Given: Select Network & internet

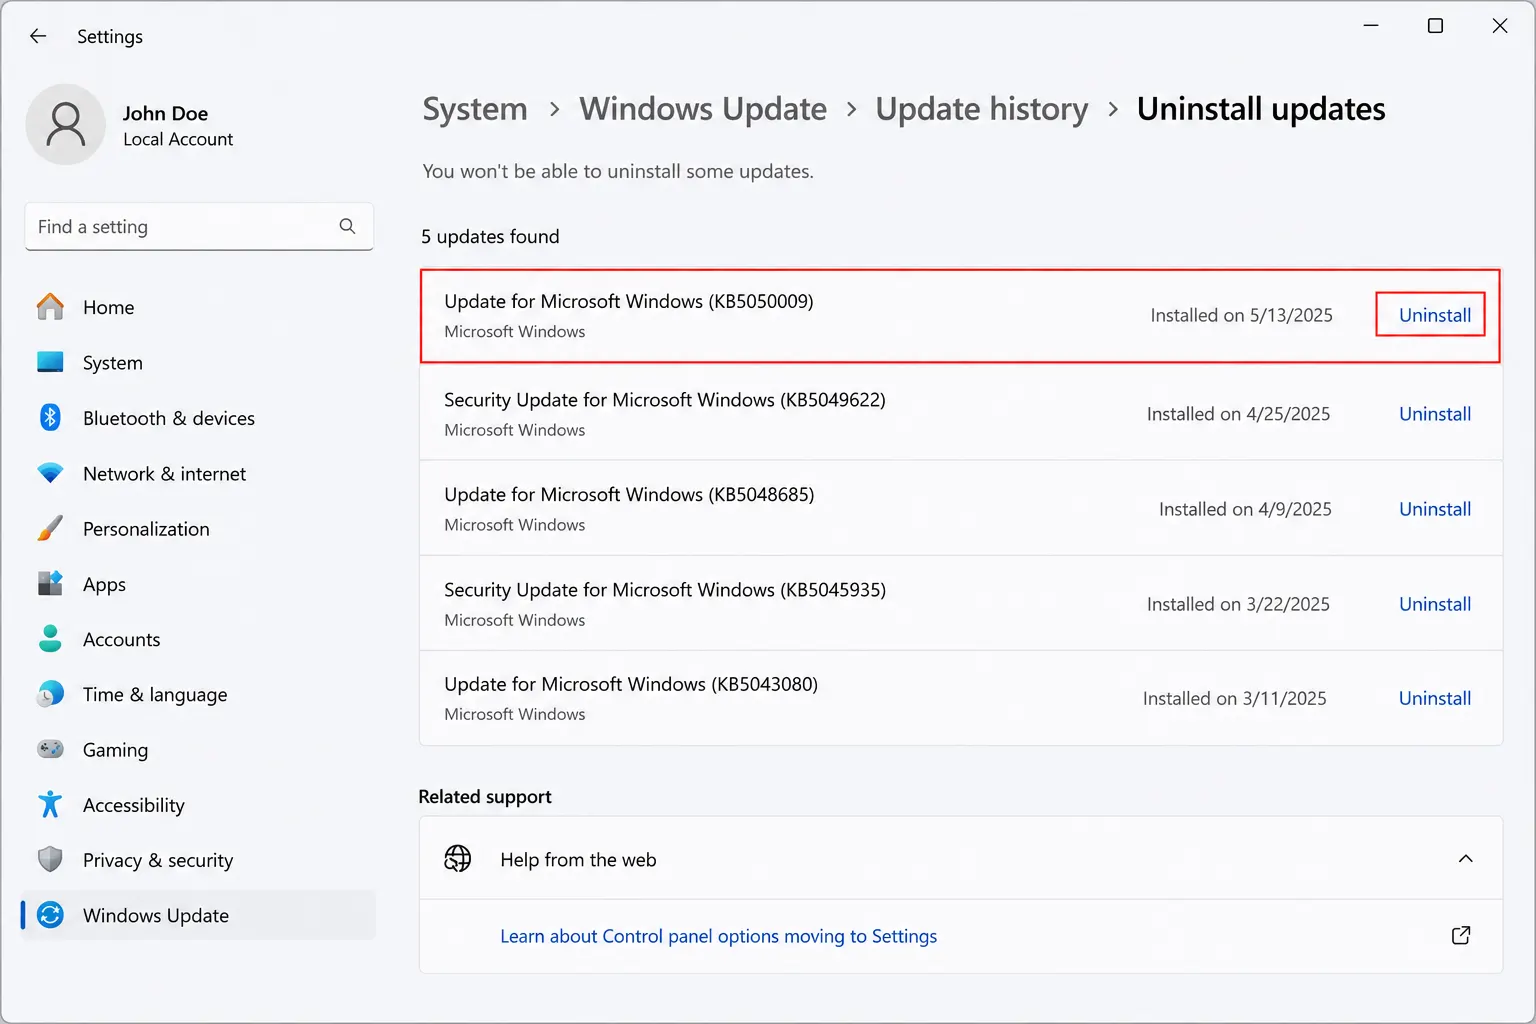Looking at the screenshot, I should pyautogui.click(x=164, y=473).
